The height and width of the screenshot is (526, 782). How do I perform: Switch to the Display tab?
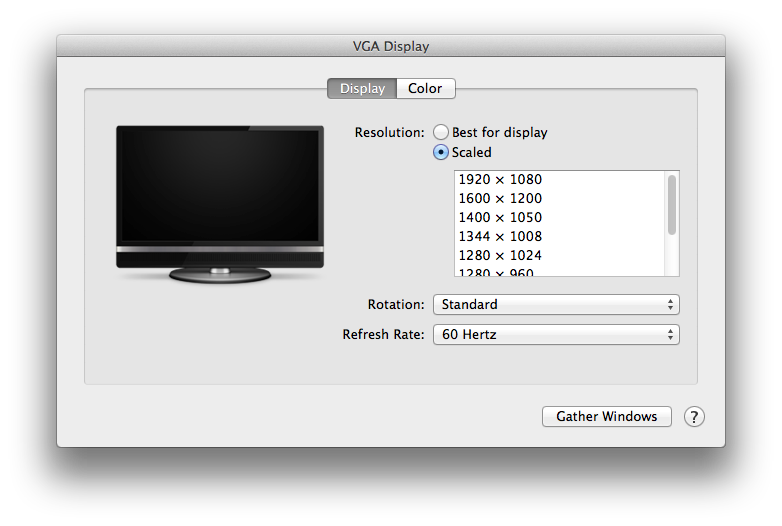[x=362, y=89]
